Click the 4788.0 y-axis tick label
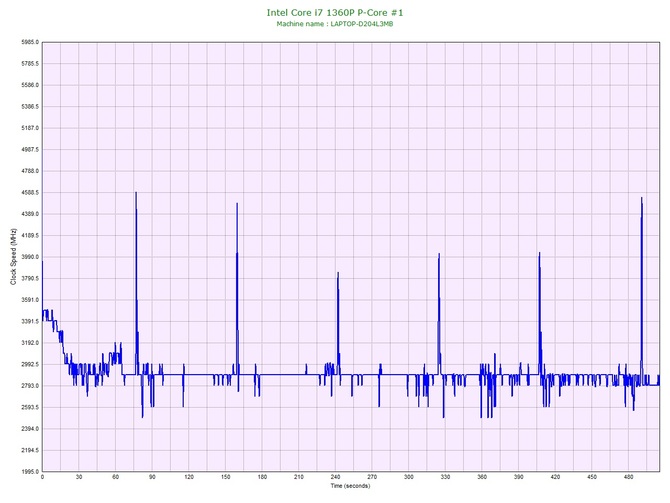Viewport: 670px width, 503px height. (30, 171)
